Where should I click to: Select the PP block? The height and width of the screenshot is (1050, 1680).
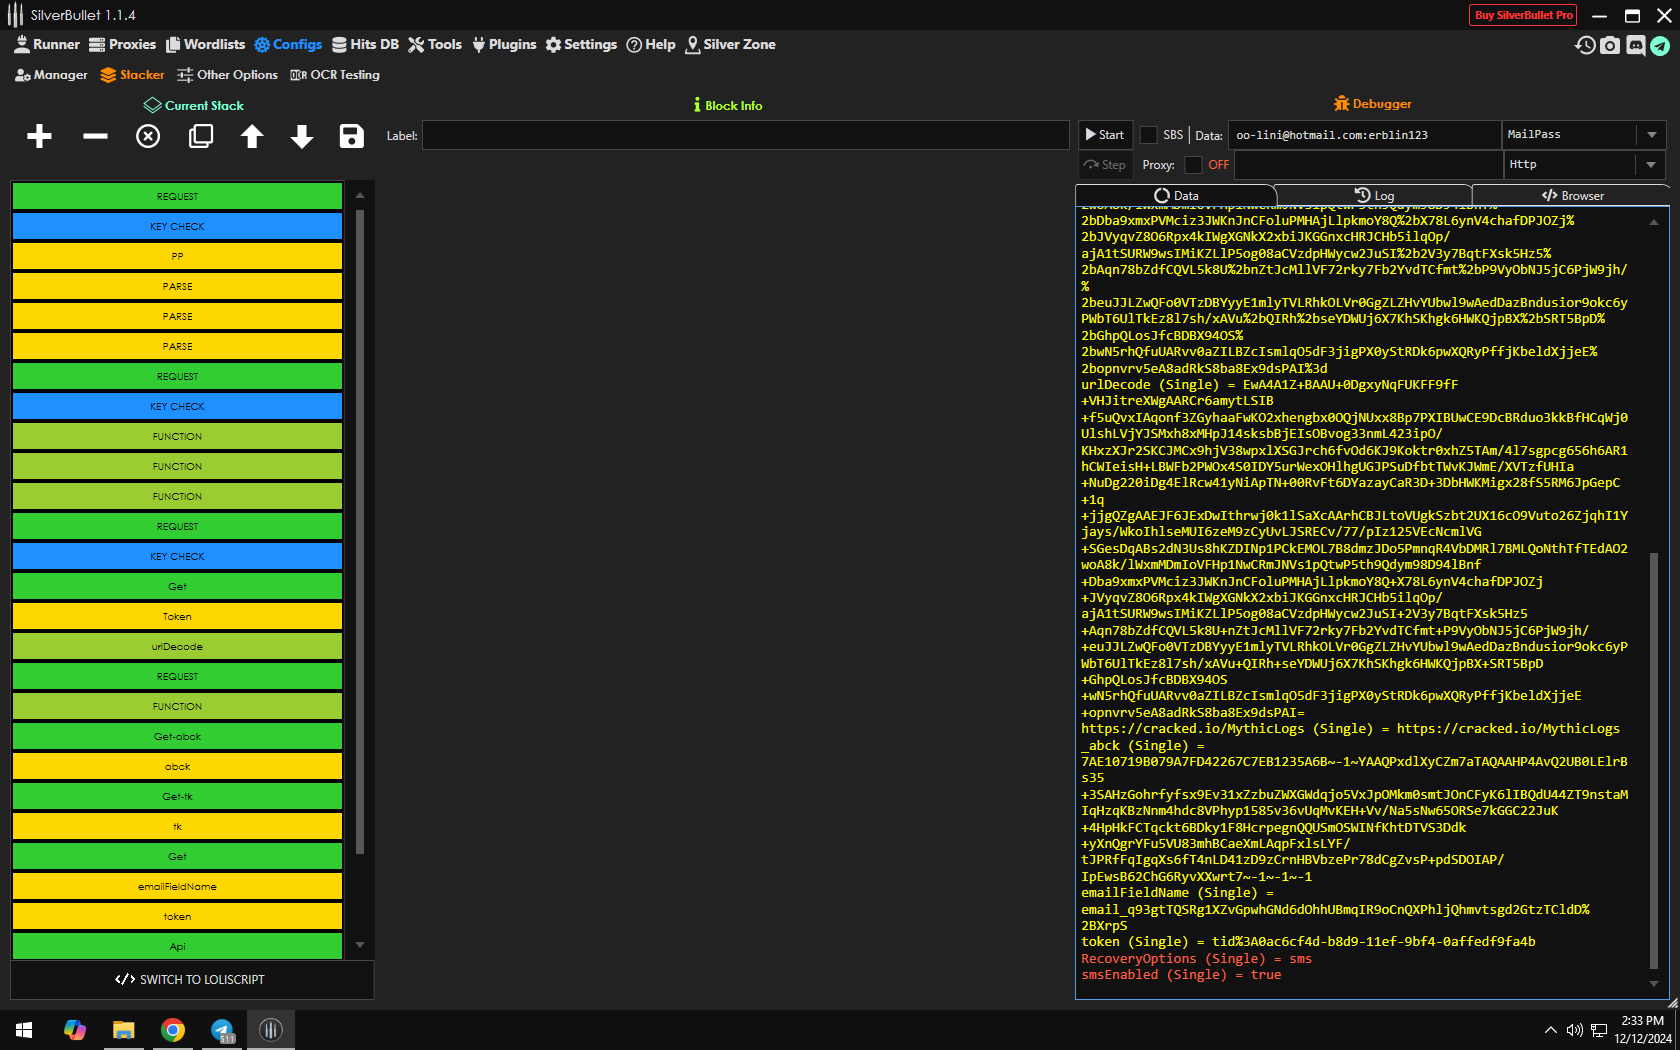(177, 256)
